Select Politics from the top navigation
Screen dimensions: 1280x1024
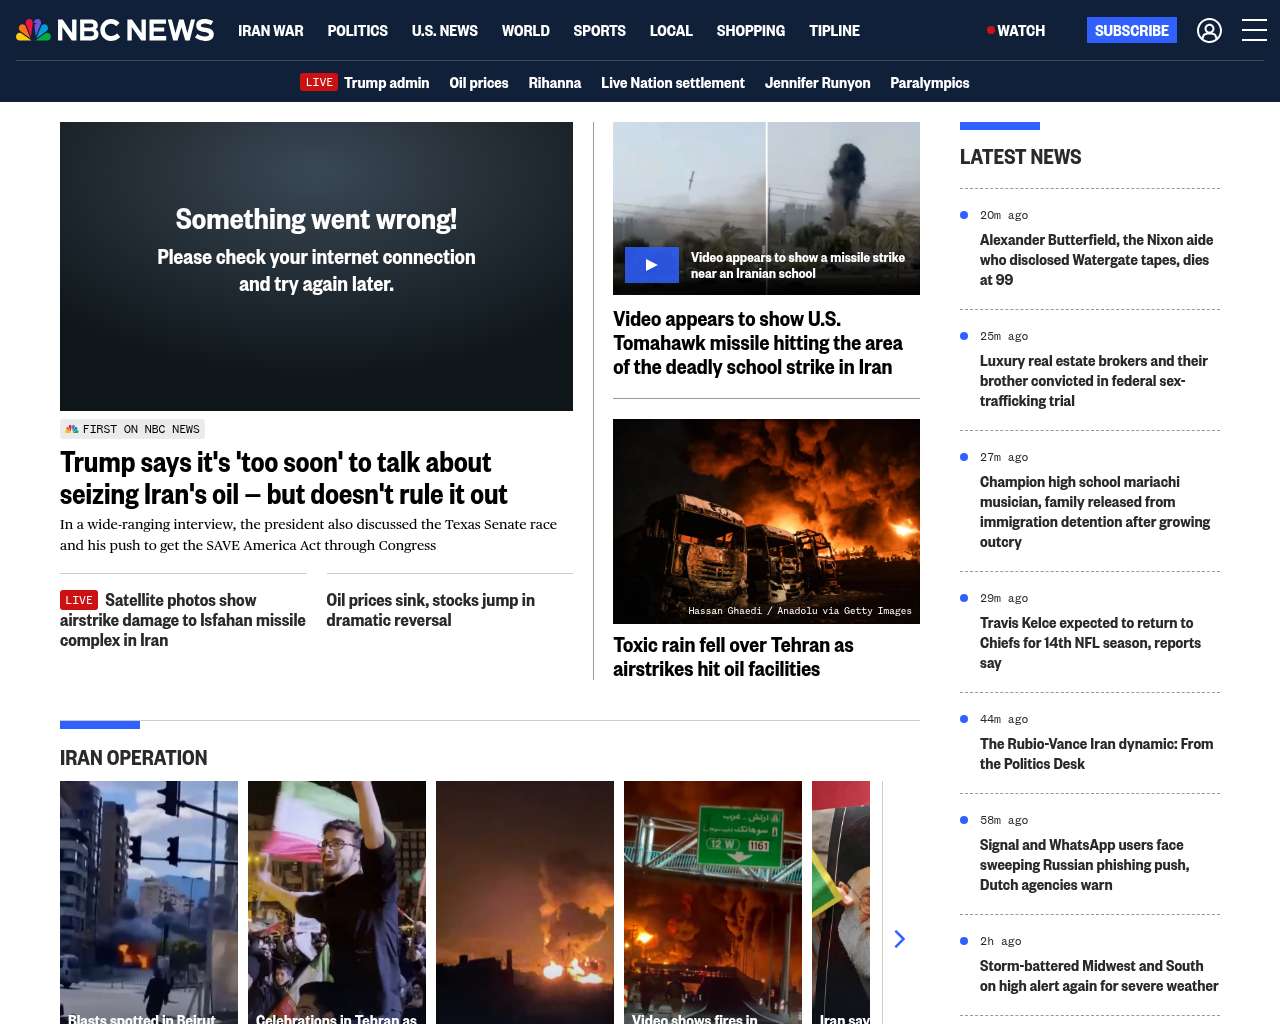[357, 31]
